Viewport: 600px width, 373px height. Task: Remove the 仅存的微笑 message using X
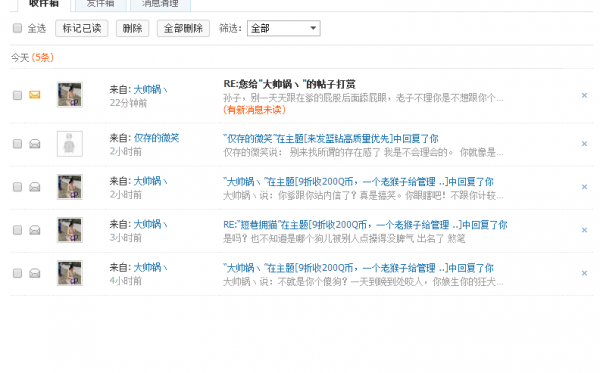[584, 144]
